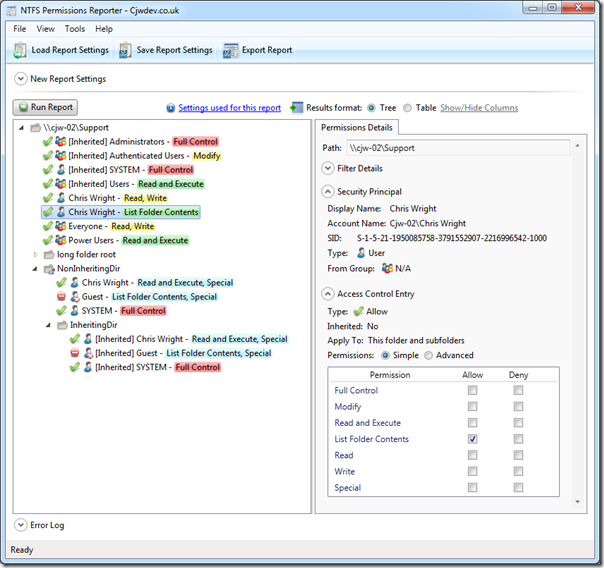Select the Tree results format radio button
The width and height of the screenshot is (604, 568).
pyautogui.click(x=371, y=108)
